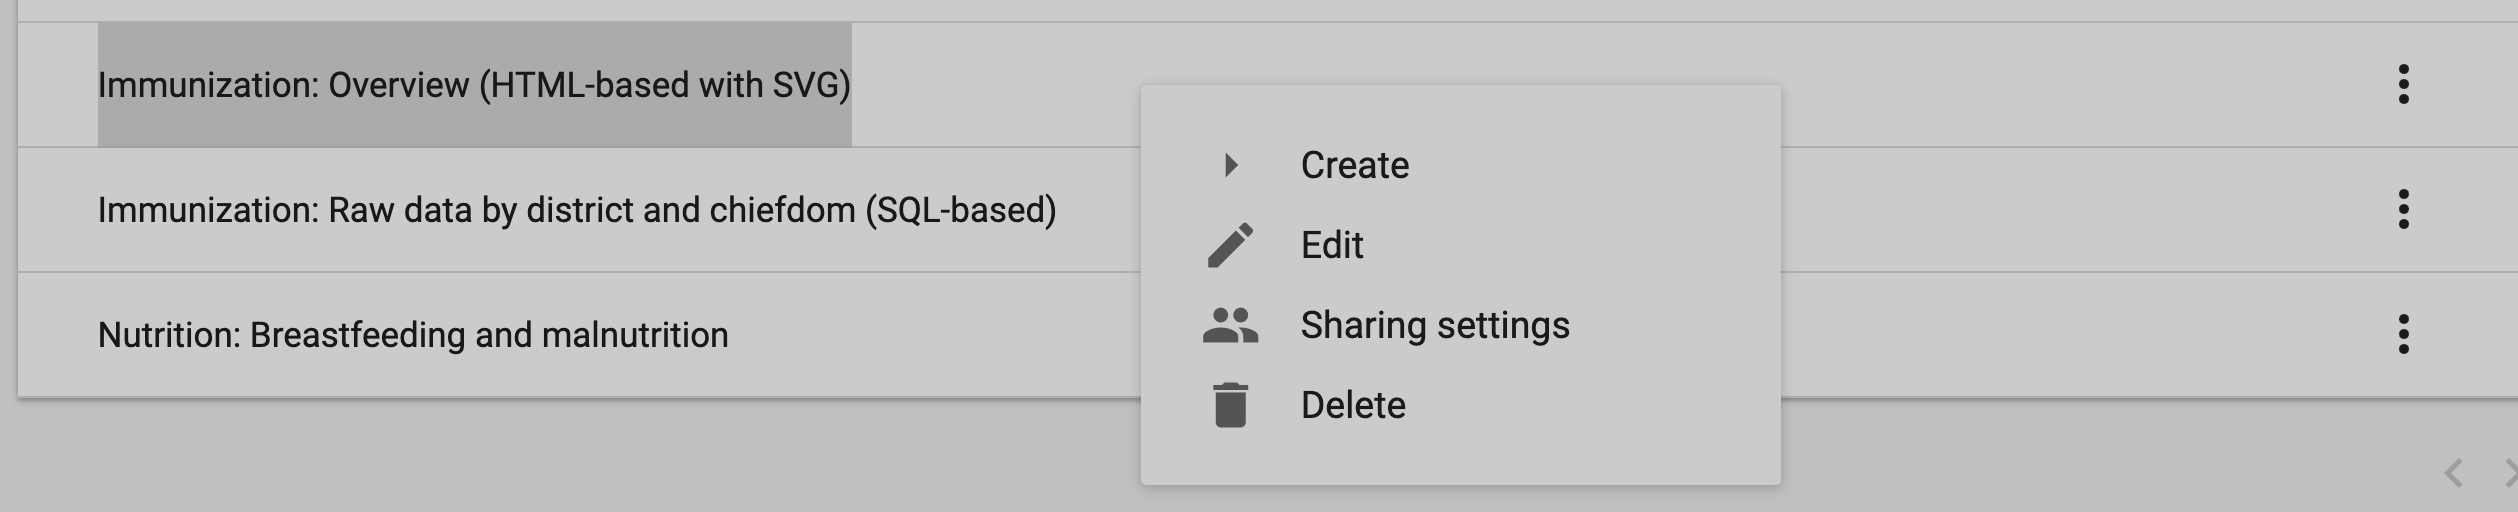Open Immunization: Raw data by district and chiefdom
Image resolution: width=2518 pixels, height=512 pixels.
[x=577, y=210]
